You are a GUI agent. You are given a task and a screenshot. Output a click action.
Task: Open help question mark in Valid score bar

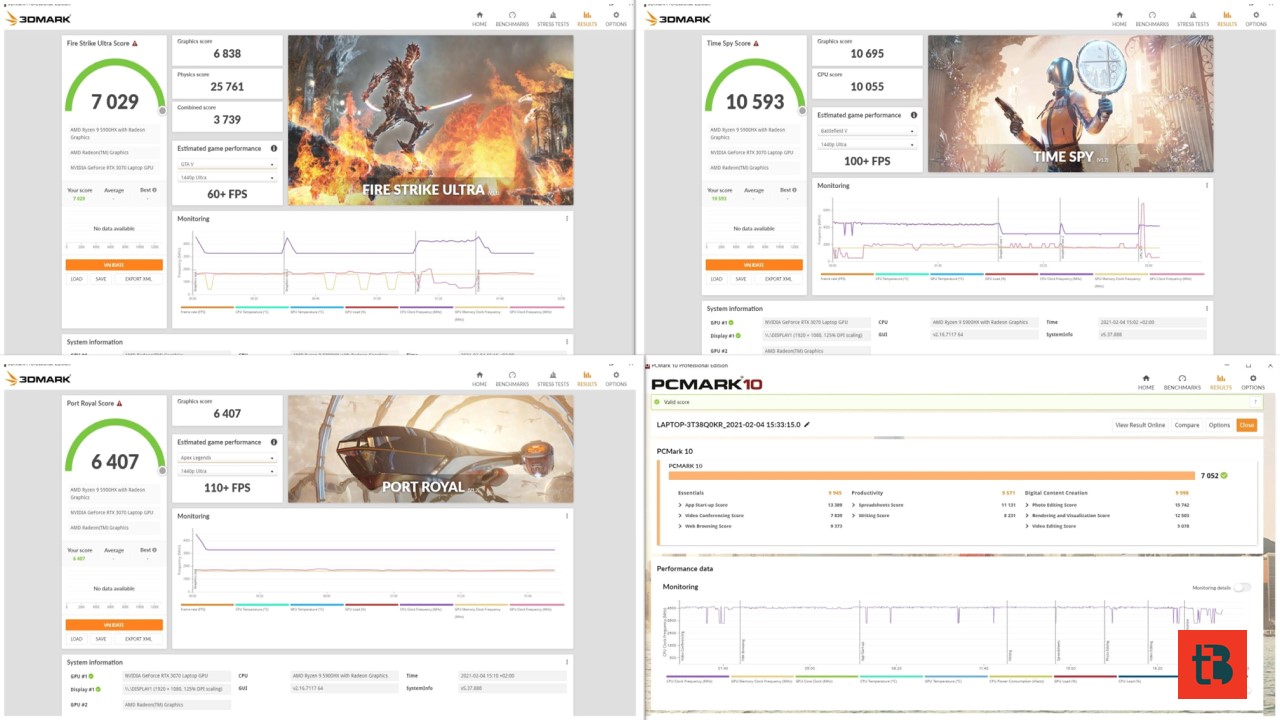point(1255,403)
